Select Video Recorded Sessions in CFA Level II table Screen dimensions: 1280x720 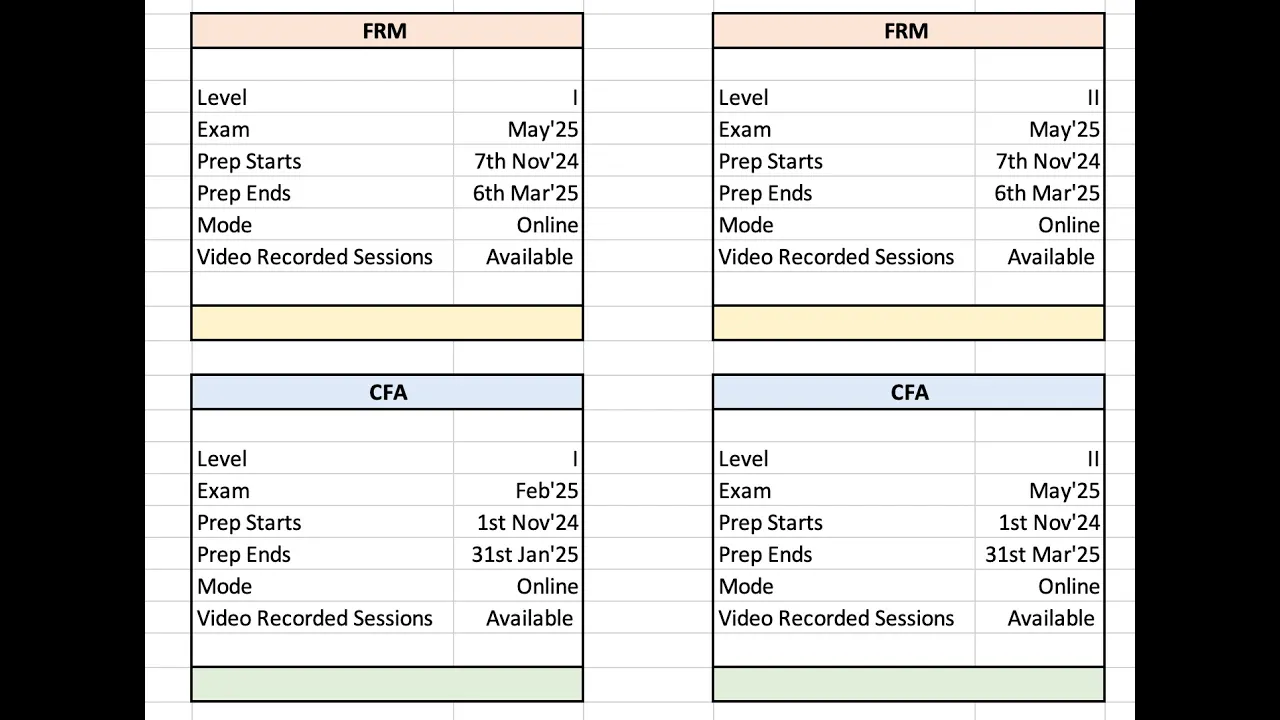point(836,619)
